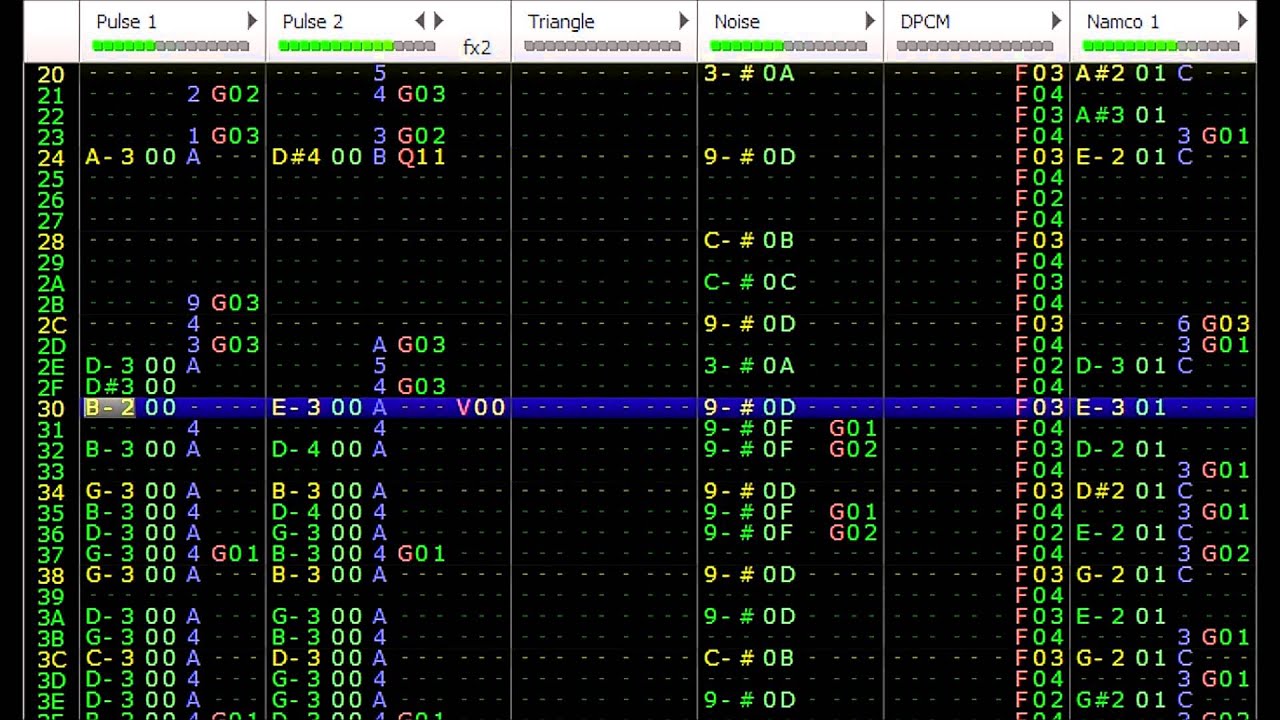Select row number 24
The width and height of the screenshot is (1280, 720).
[x=51, y=158]
